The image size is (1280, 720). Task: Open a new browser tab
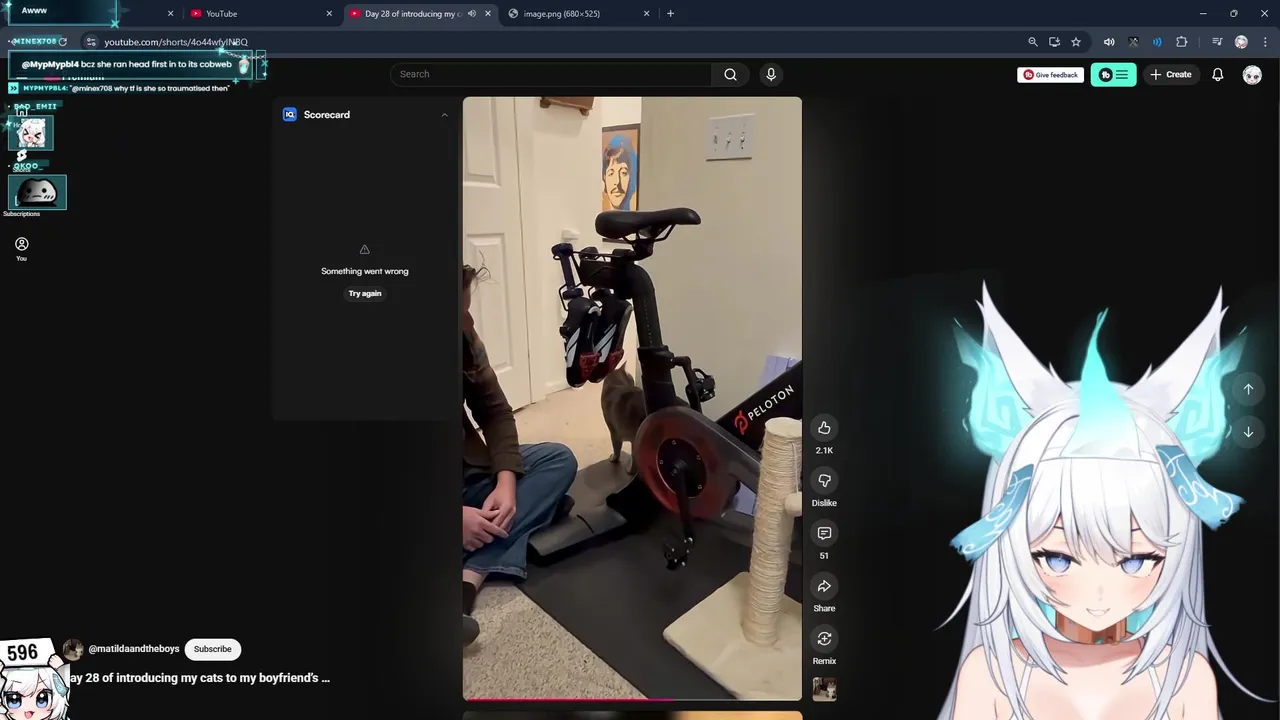click(670, 13)
